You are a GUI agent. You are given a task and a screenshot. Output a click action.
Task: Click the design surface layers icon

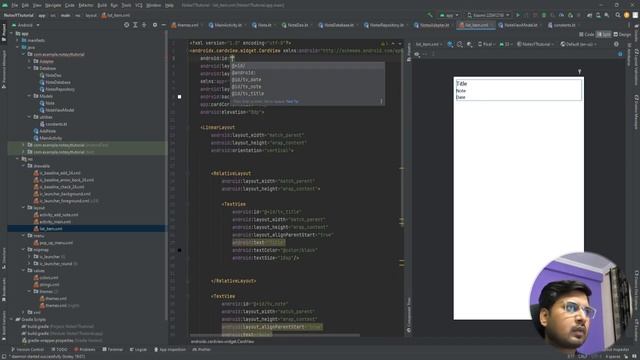click(451, 44)
